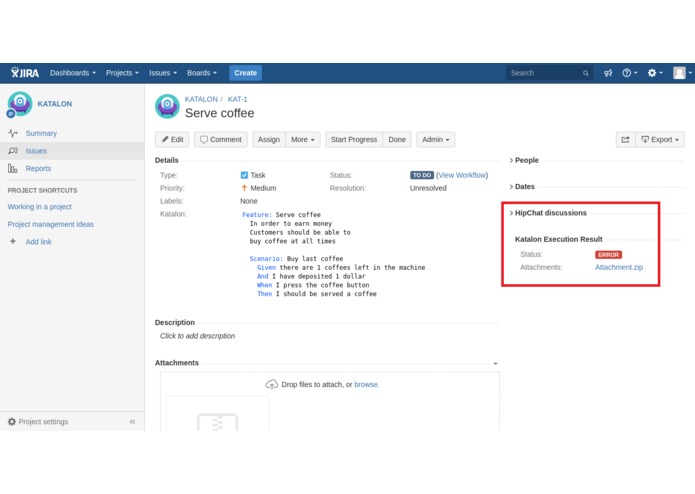Open the Admin dropdown

[436, 140]
